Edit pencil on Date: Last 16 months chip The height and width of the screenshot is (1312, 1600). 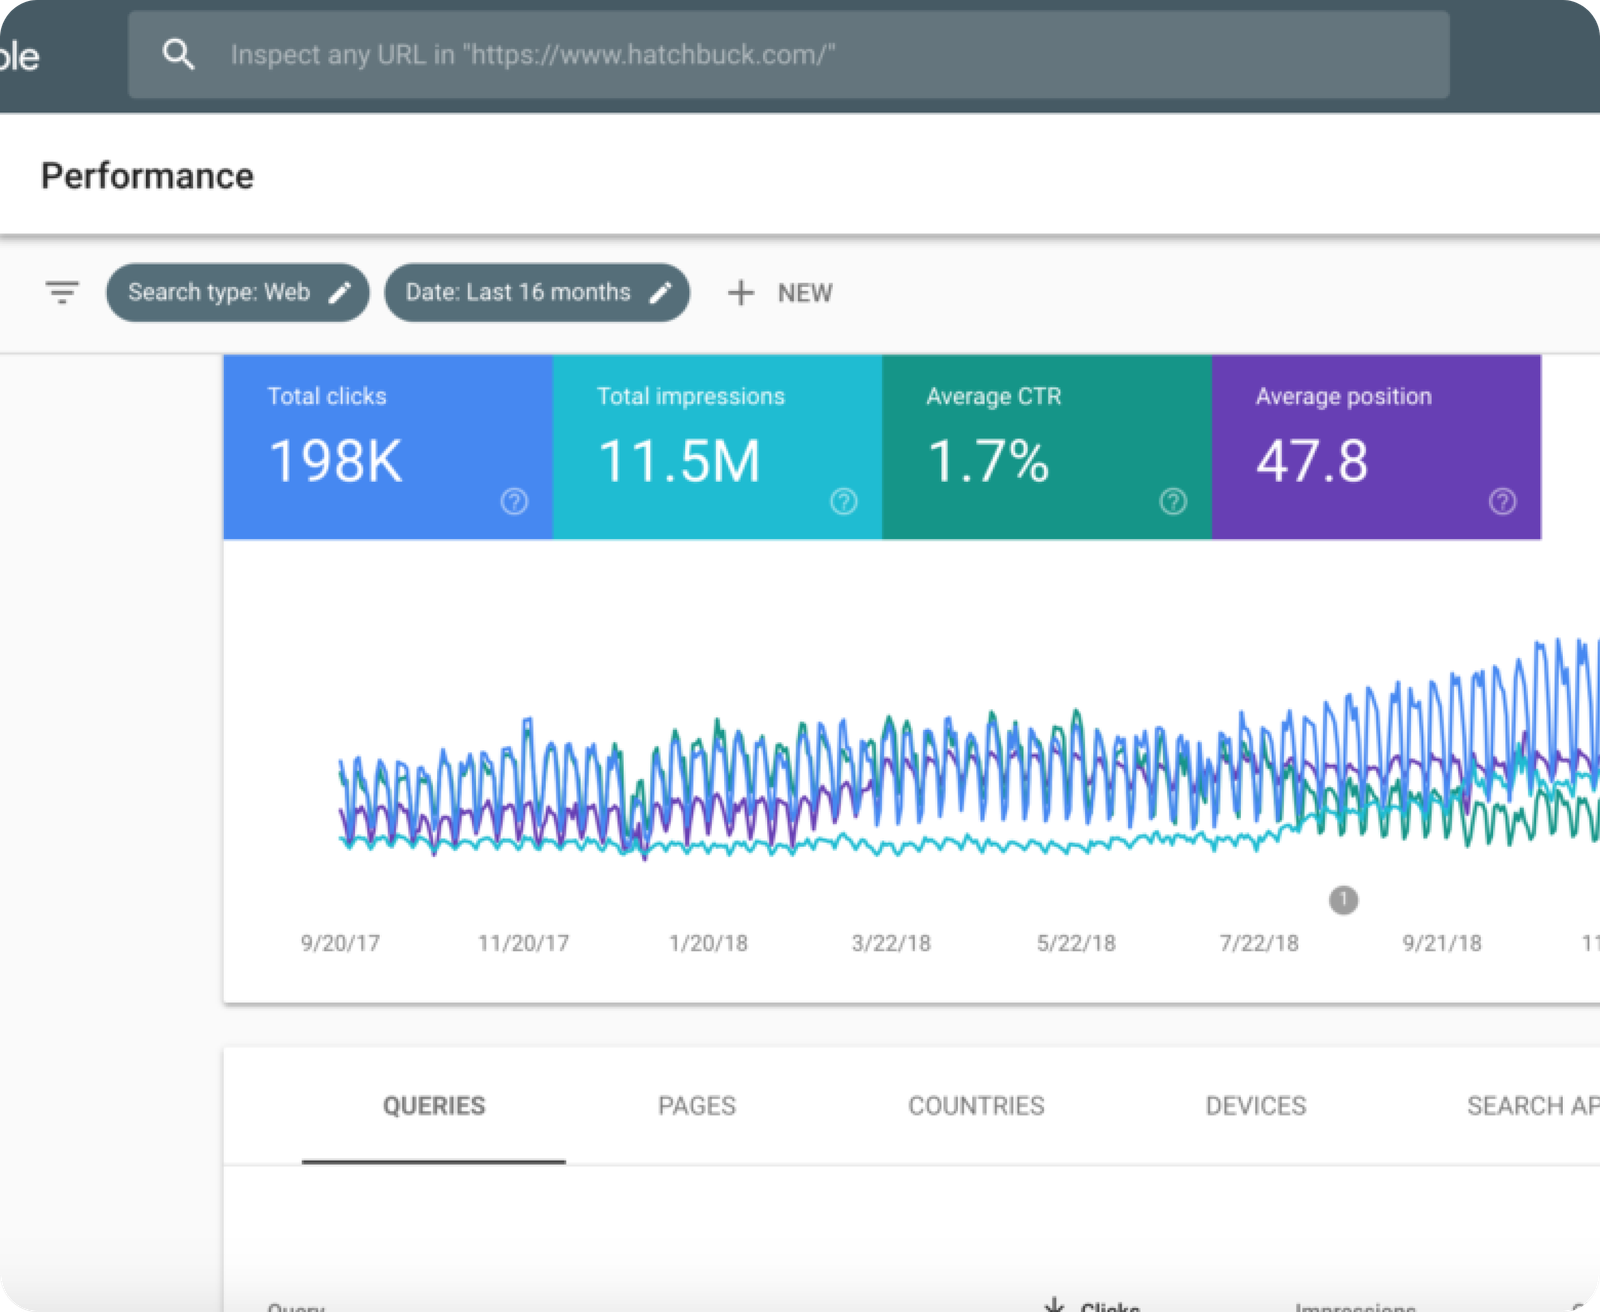click(660, 292)
